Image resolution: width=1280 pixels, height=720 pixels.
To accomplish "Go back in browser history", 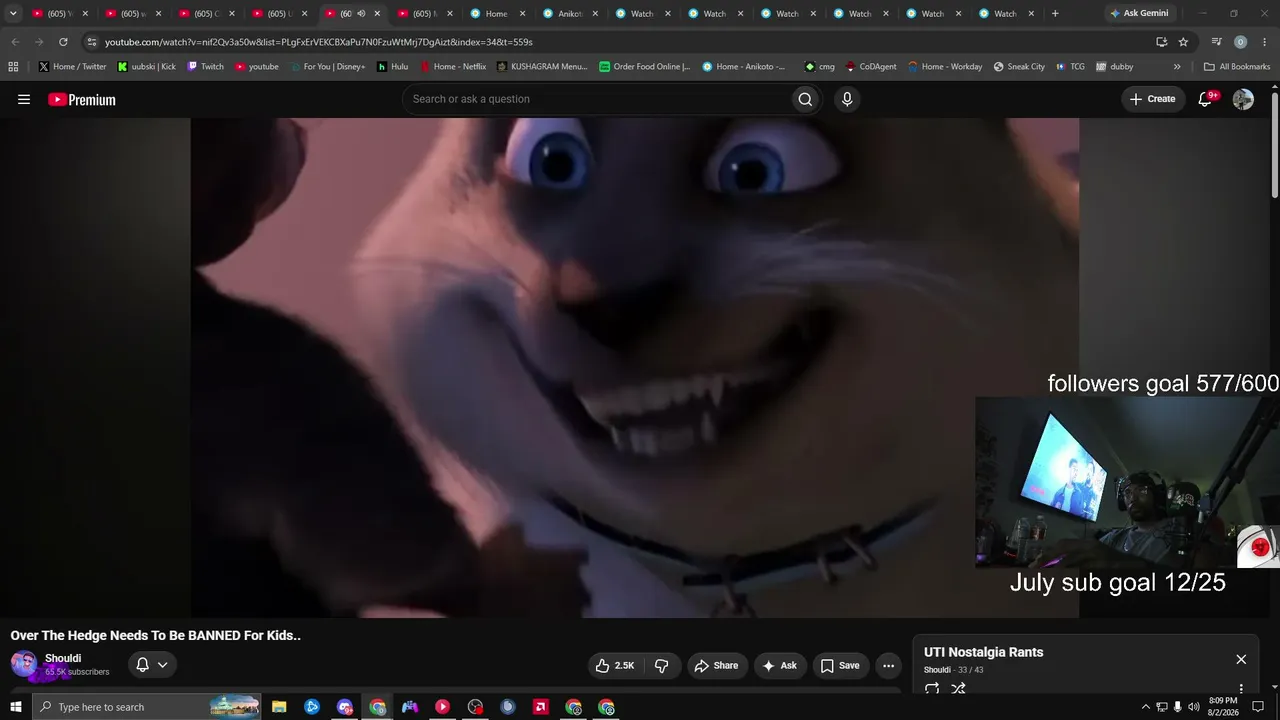I will pos(15,42).
